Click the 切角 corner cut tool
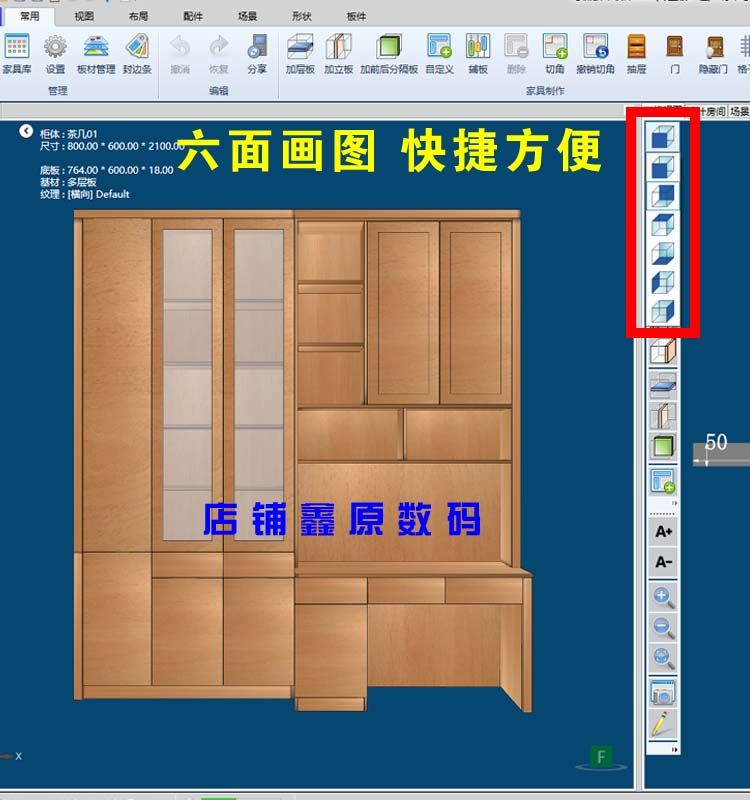This screenshot has height=800, width=750. [555, 53]
